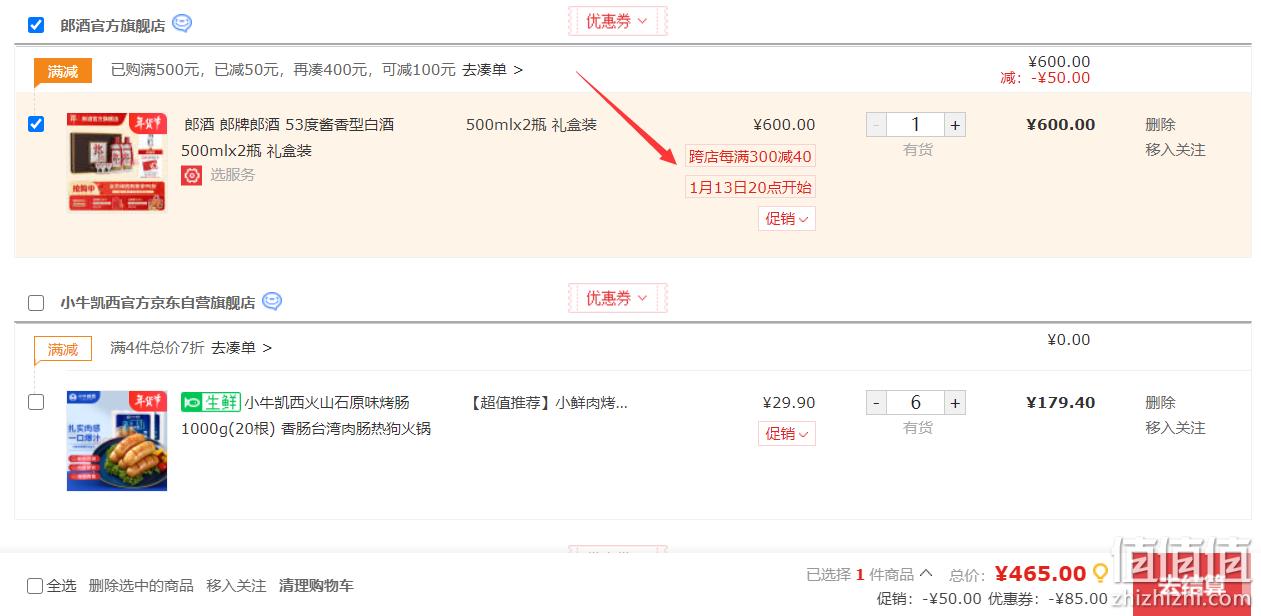This screenshot has width=1261, height=616.
Task: Increase quantity of 烤肠 item
Action: click(955, 402)
